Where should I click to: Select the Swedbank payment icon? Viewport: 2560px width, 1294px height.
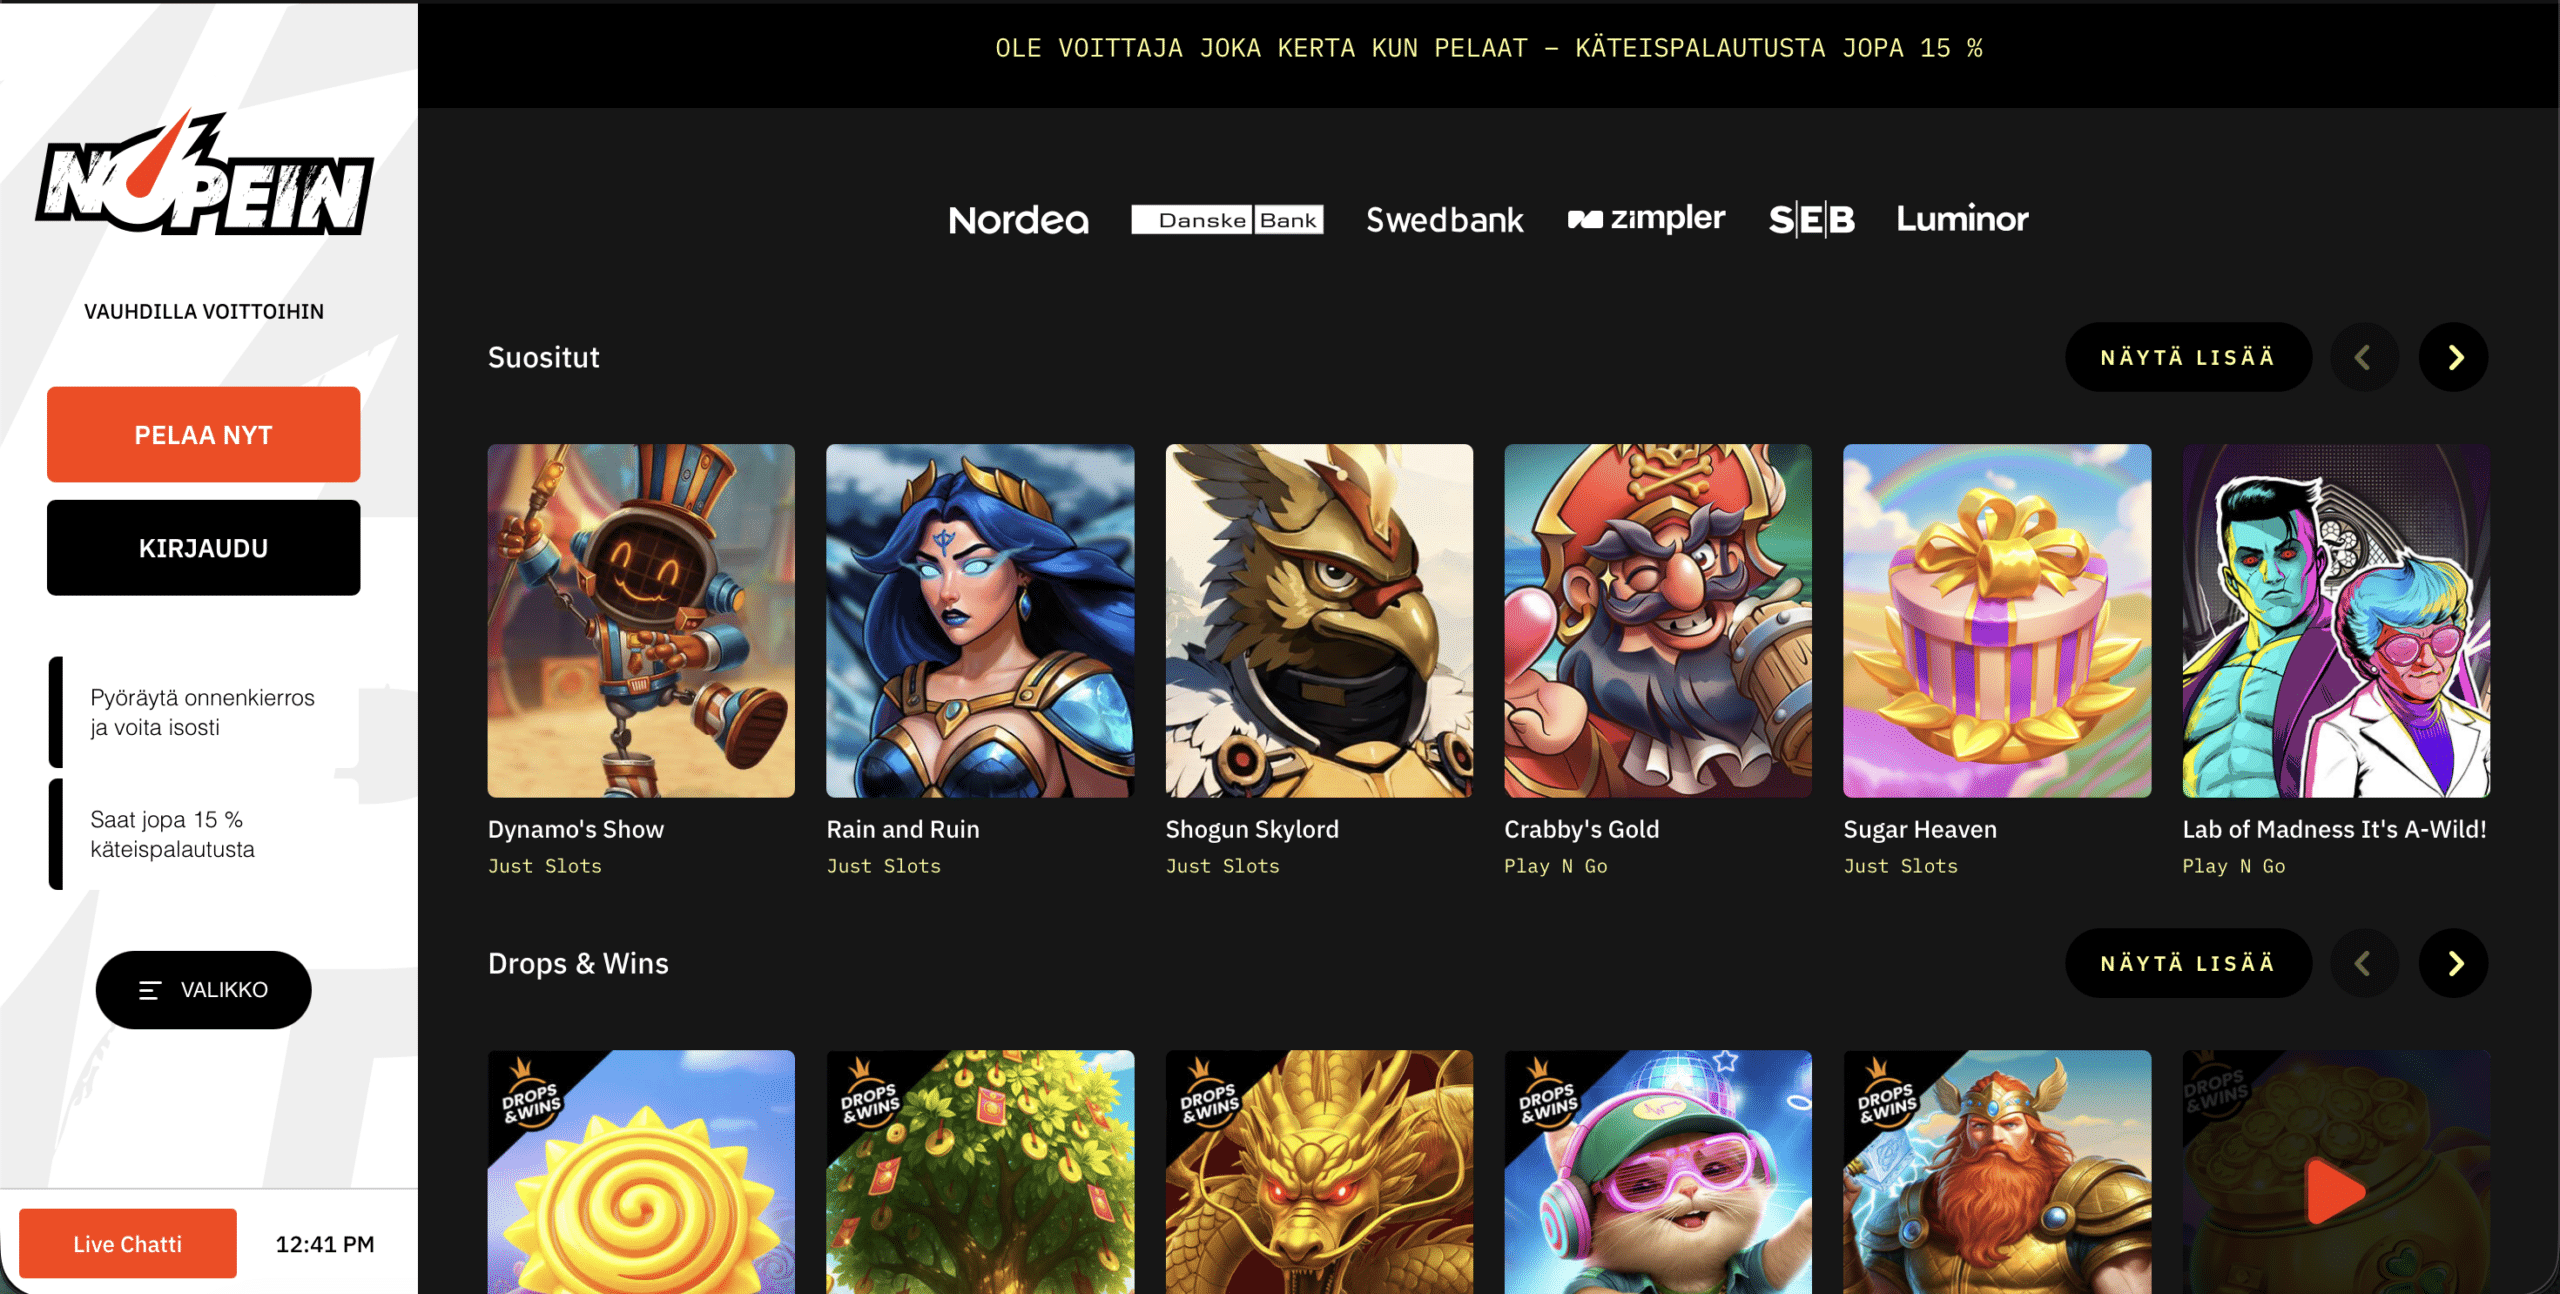click(x=1444, y=219)
